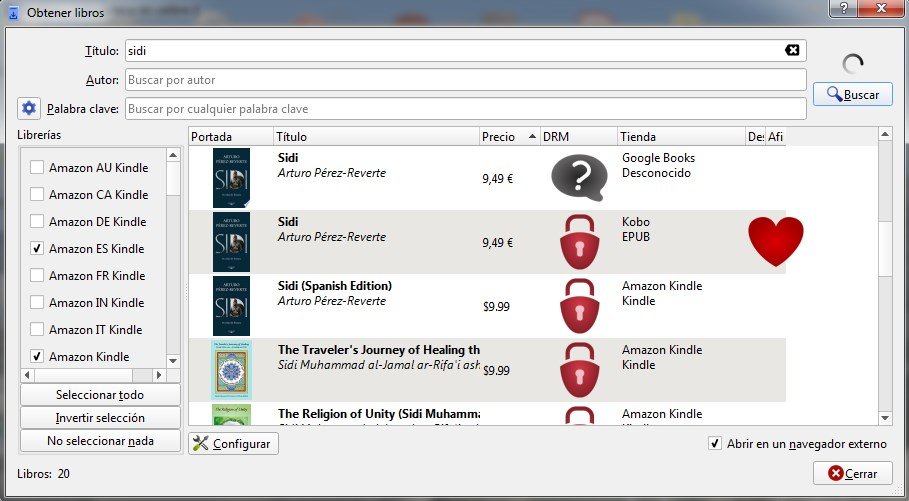
Task: Click the padlock icon for Sidi (Spanish Edition)
Action: [579, 306]
